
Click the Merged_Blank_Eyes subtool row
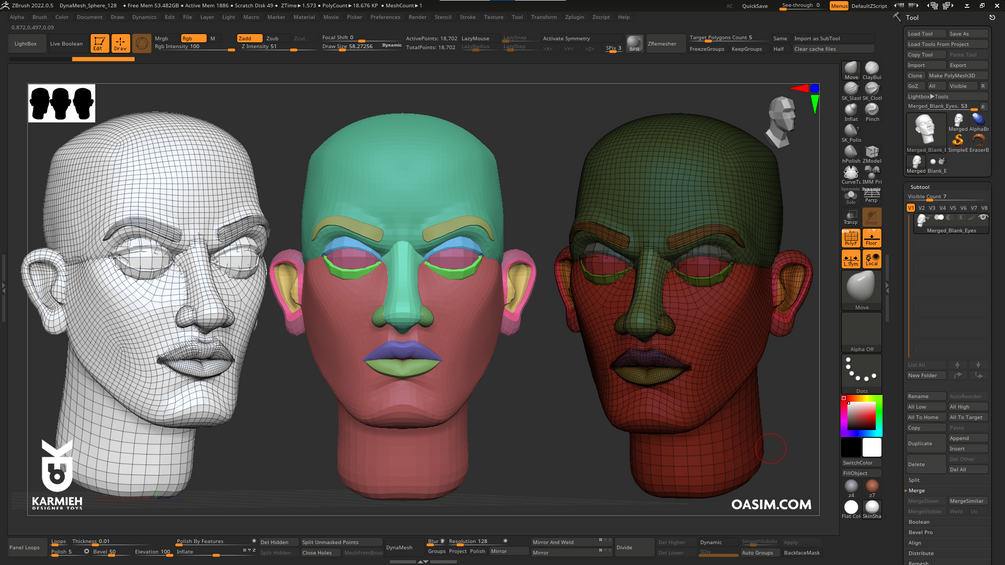click(x=950, y=223)
